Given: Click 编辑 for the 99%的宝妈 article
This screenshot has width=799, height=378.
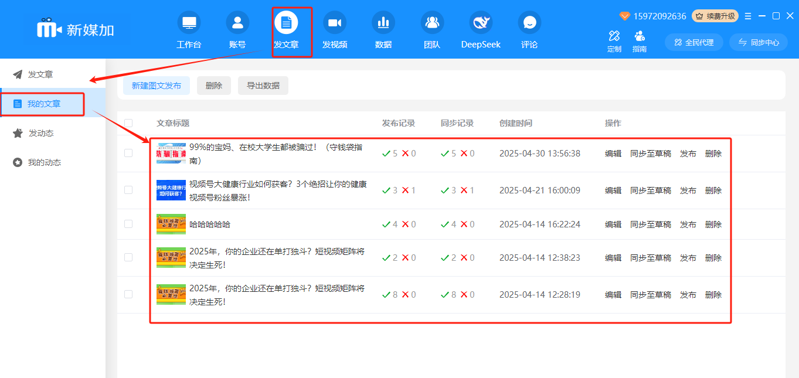Looking at the screenshot, I should tap(613, 153).
